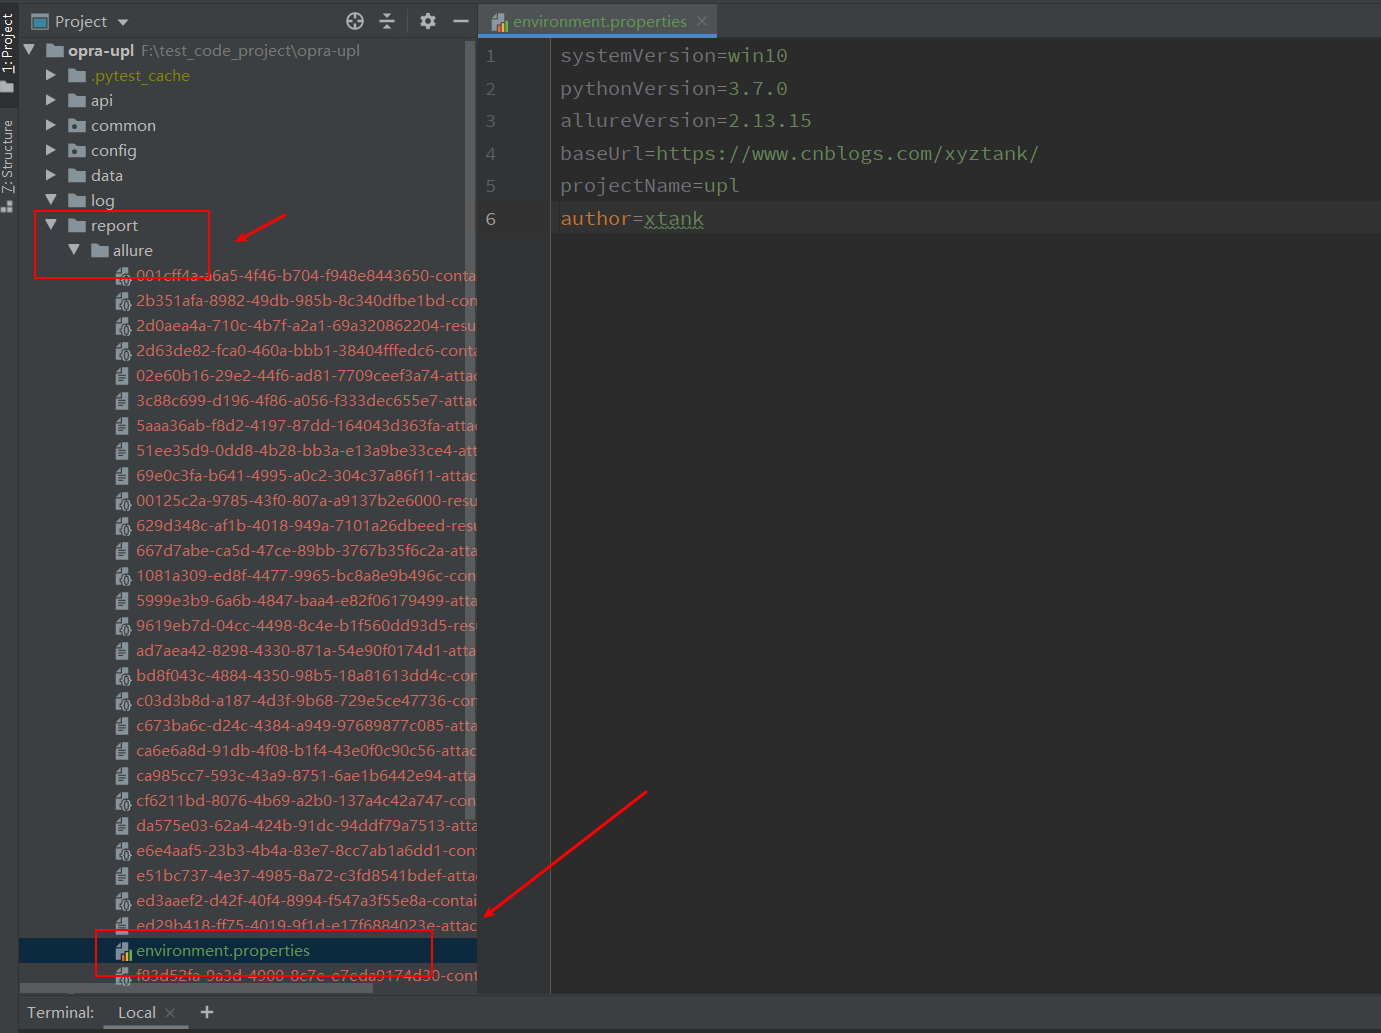Expand the common folder

point(51,125)
